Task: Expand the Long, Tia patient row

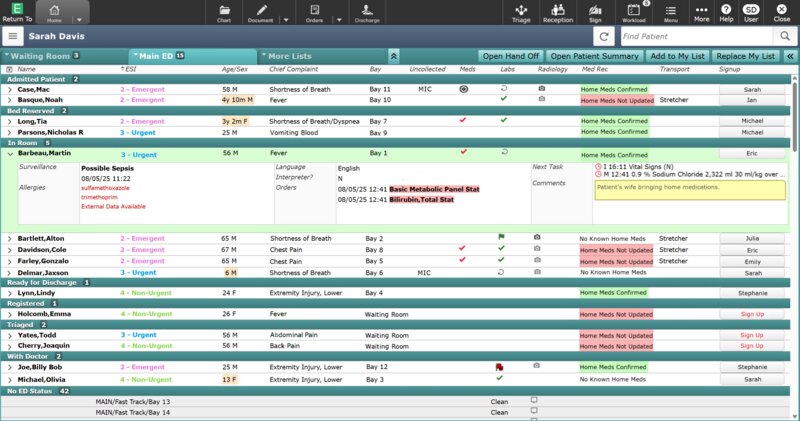Action: click(10, 121)
